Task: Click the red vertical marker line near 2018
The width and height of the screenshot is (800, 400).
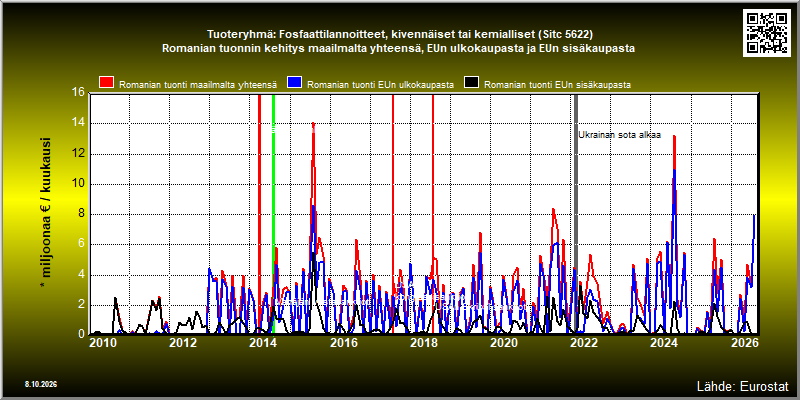Action: tap(433, 214)
